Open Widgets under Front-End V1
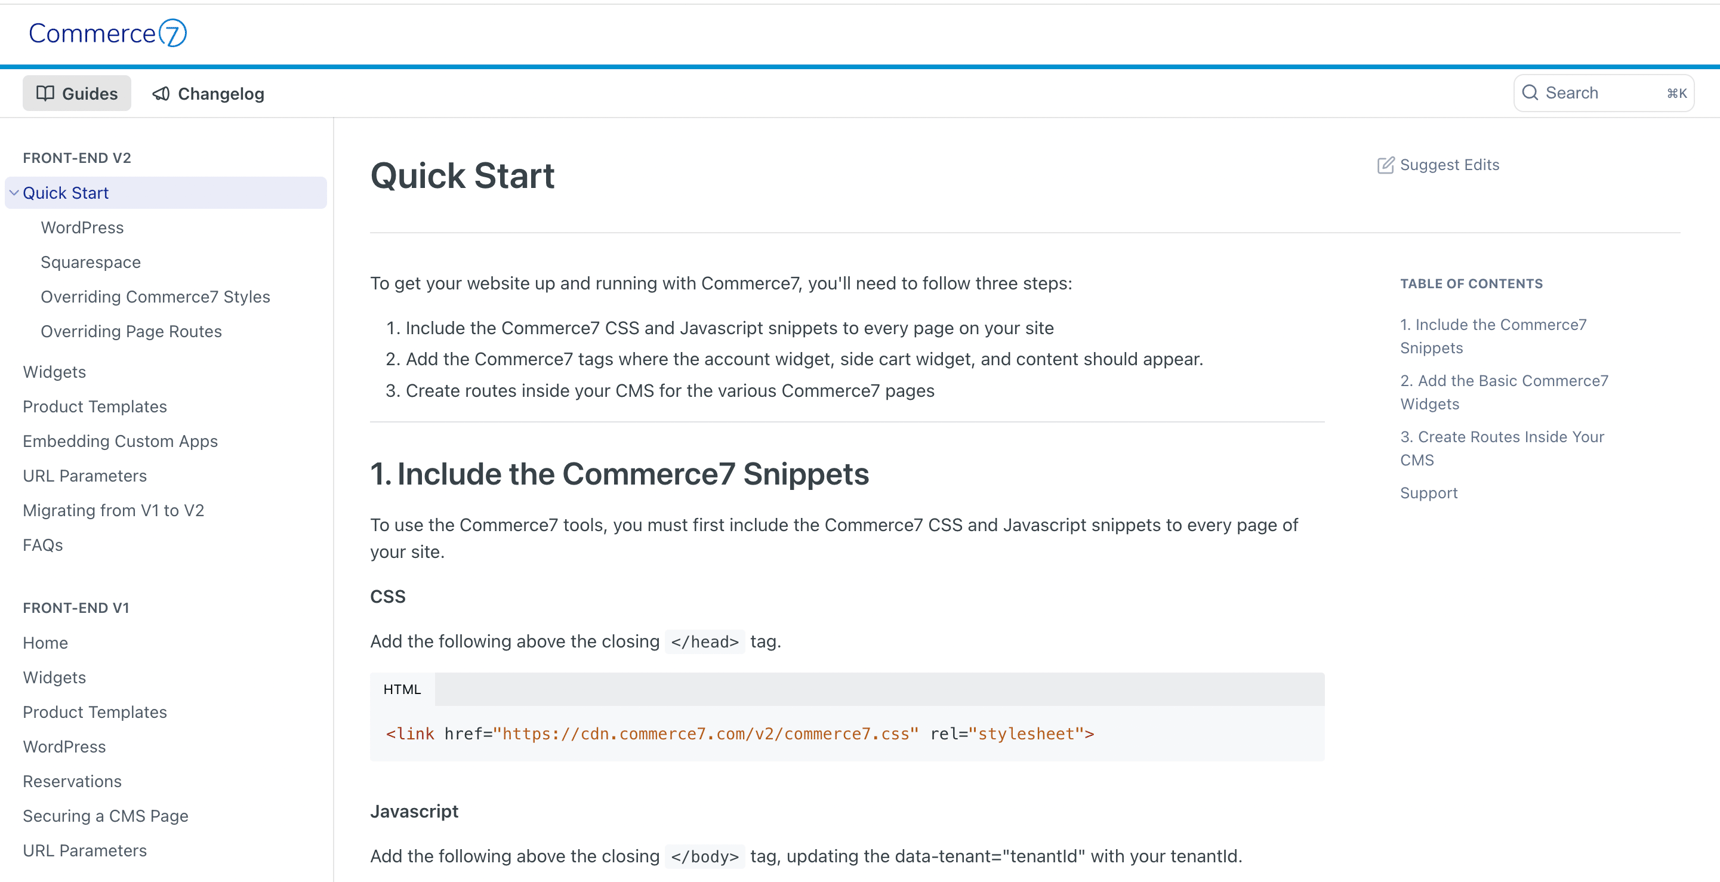This screenshot has width=1720, height=882. 54,678
